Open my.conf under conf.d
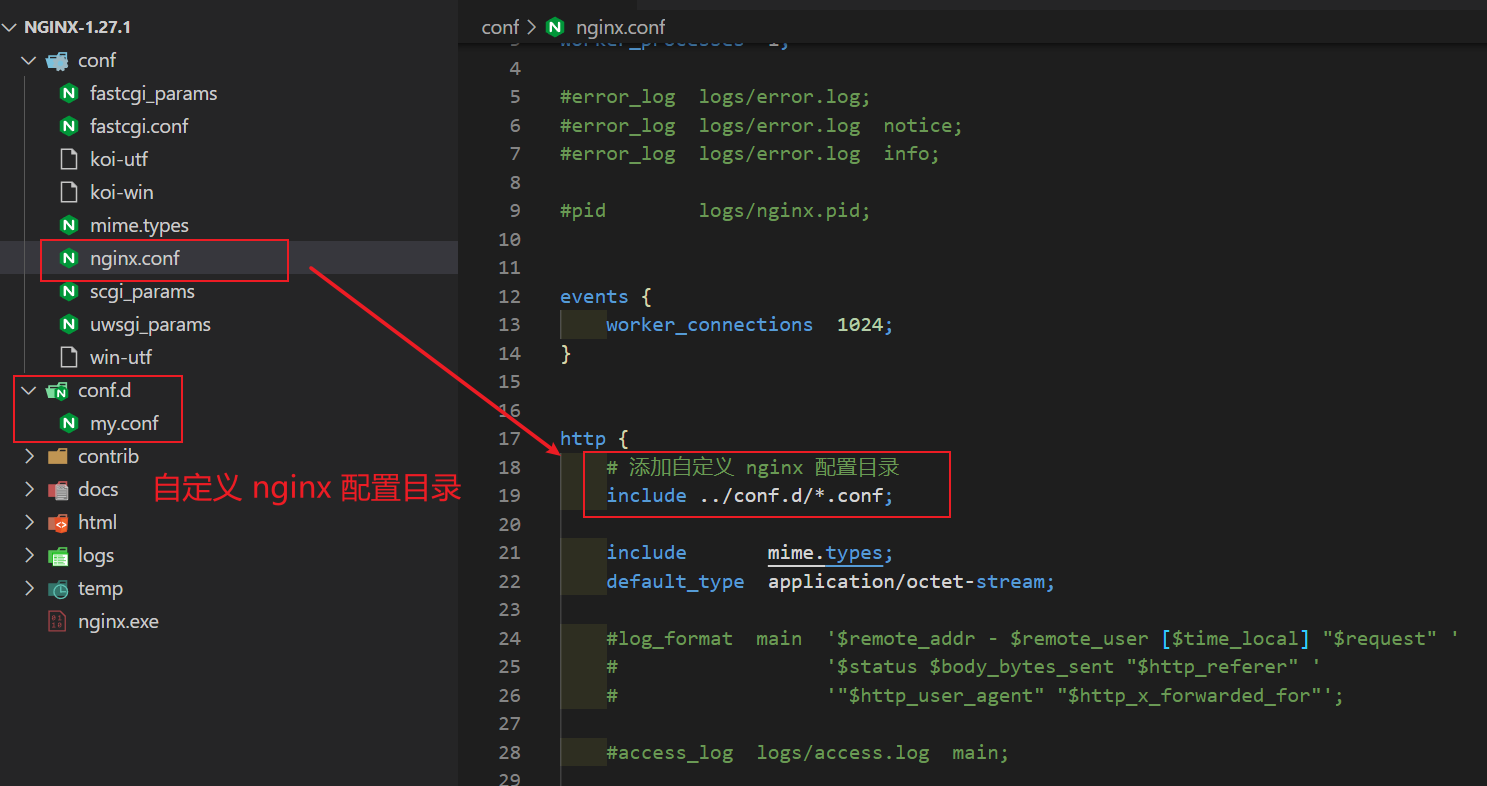1487x786 pixels. [124, 423]
